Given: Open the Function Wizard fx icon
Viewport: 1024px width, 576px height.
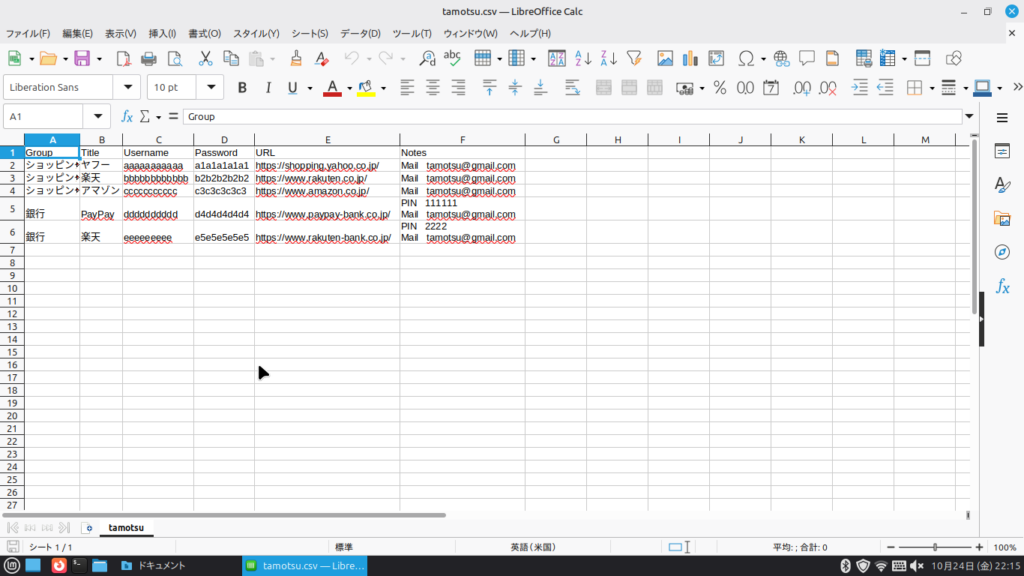Looking at the screenshot, I should coord(127,116).
